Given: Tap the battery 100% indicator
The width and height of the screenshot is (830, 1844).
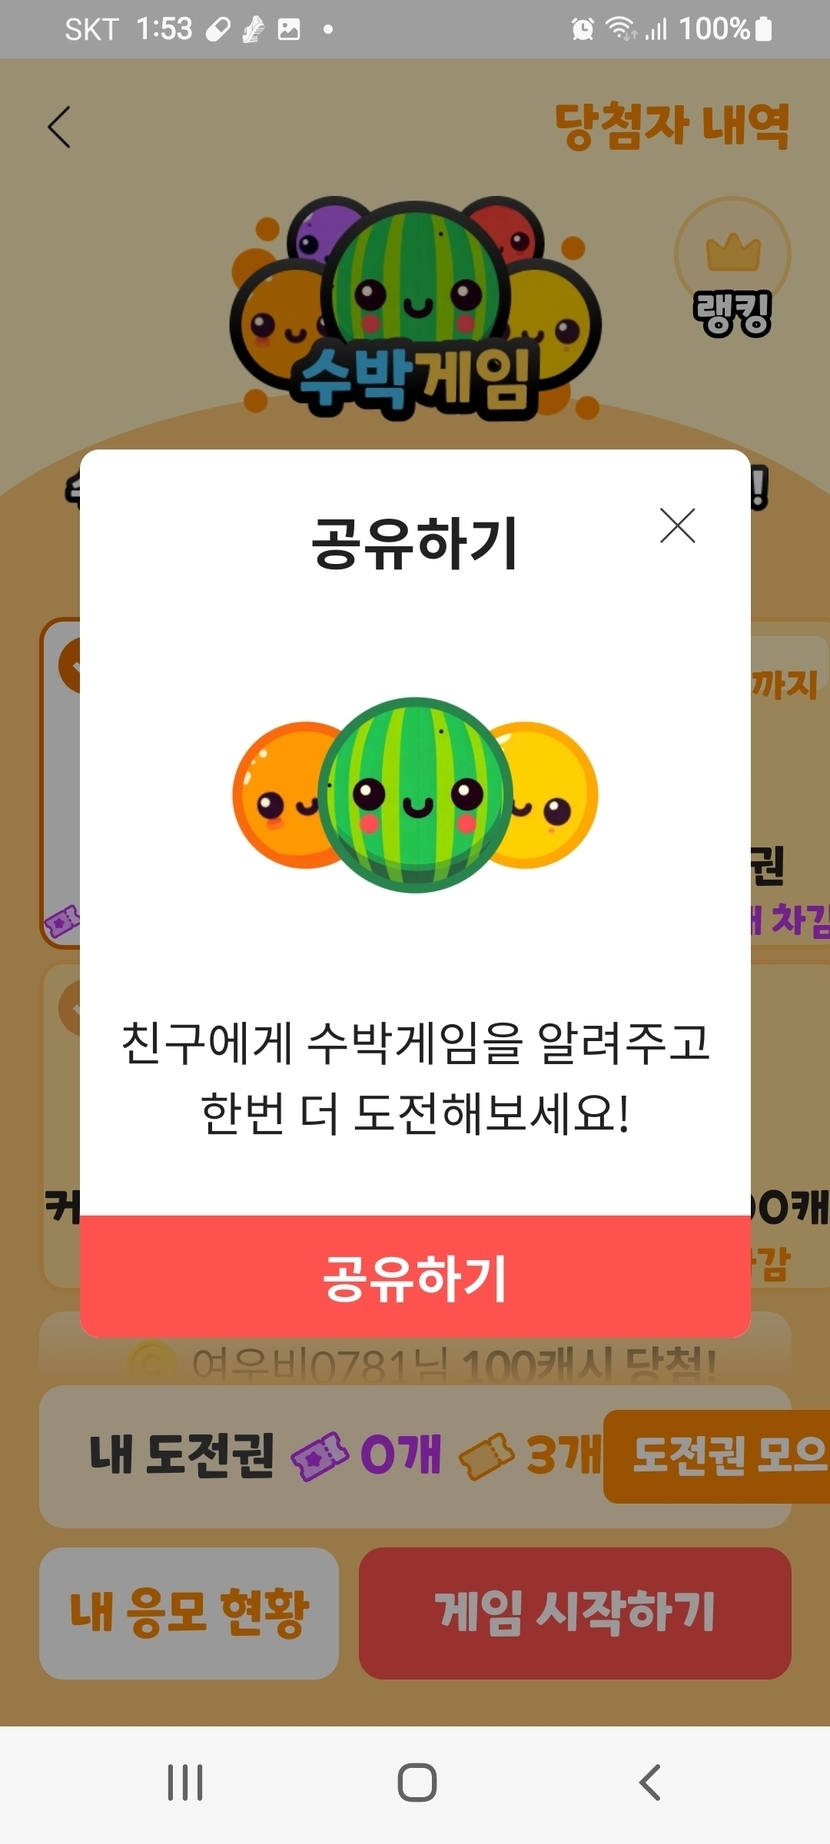Looking at the screenshot, I should pyautogui.click(x=726, y=29).
